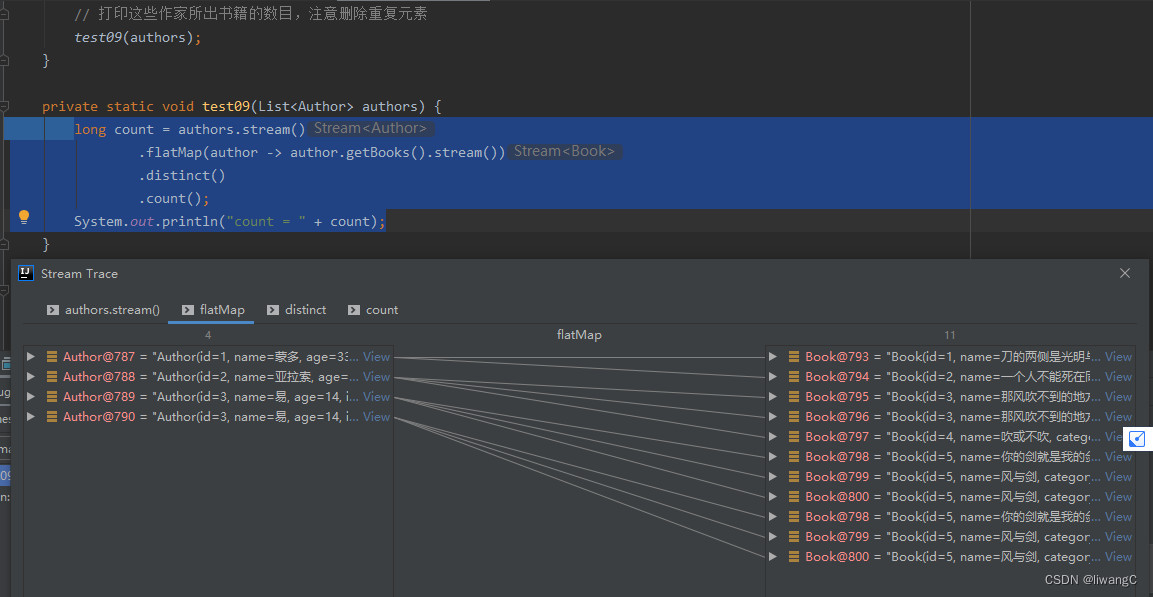This screenshot has width=1153, height=597.
Task: Click the Book@793 object icon
Action: click(794, 357)
